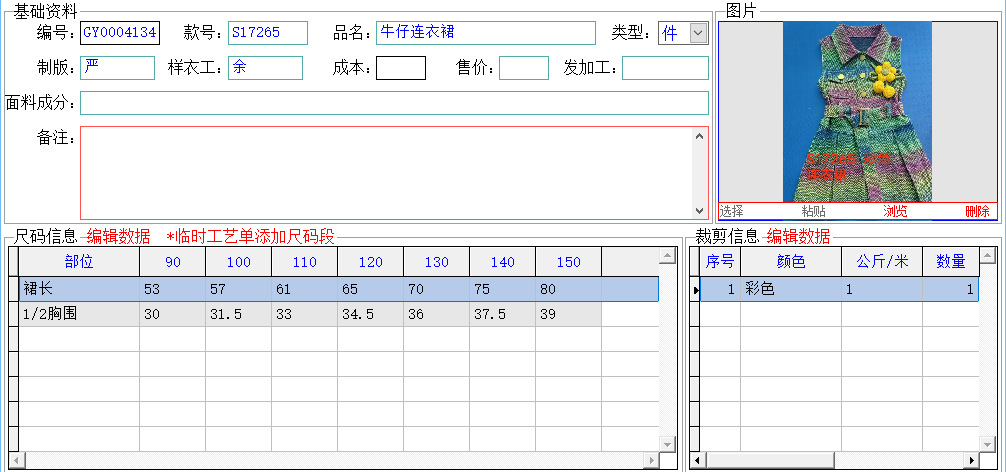The width and height of the screenshot is (1006, 472).
Task: Click the 序号 column header
Action: (x=720, y=262)
